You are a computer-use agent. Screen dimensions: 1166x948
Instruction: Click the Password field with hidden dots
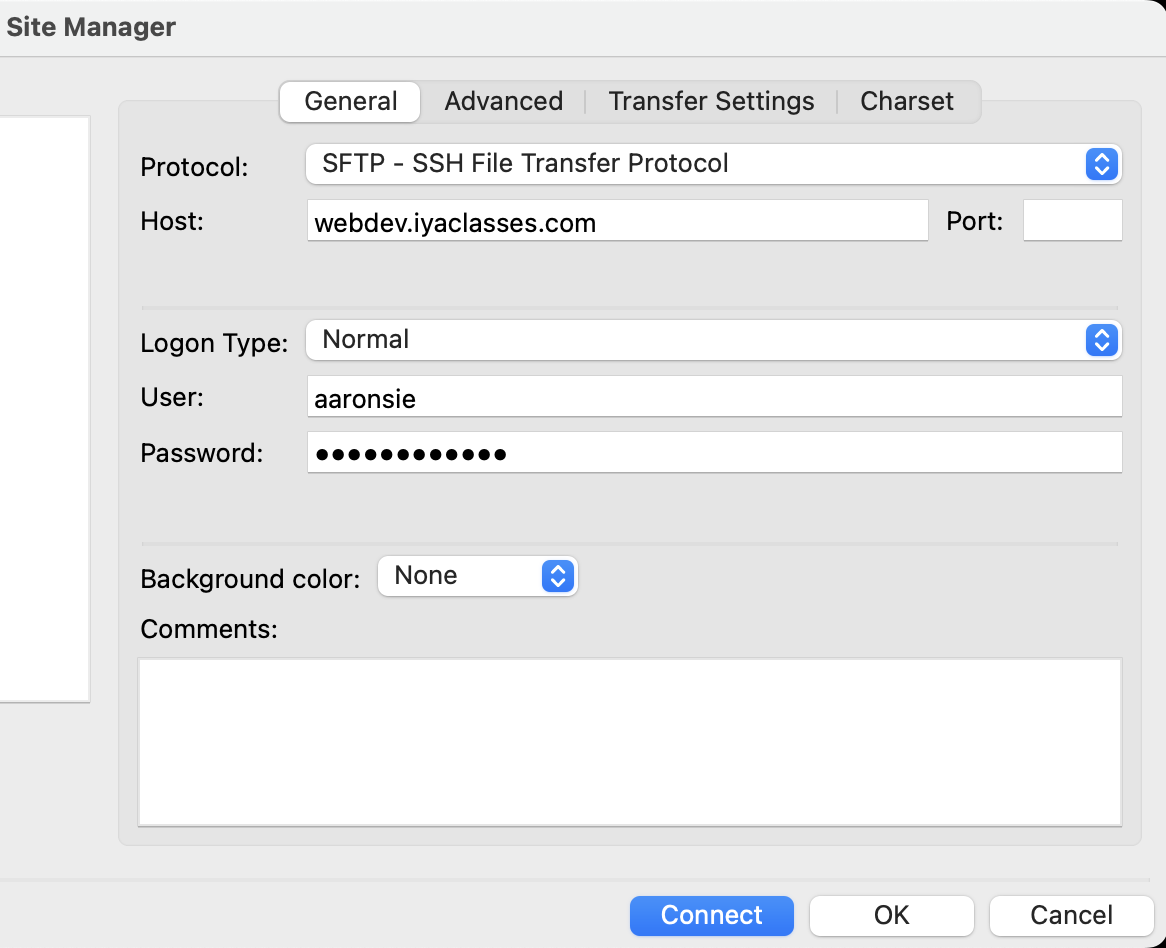[x=700, y=452]
